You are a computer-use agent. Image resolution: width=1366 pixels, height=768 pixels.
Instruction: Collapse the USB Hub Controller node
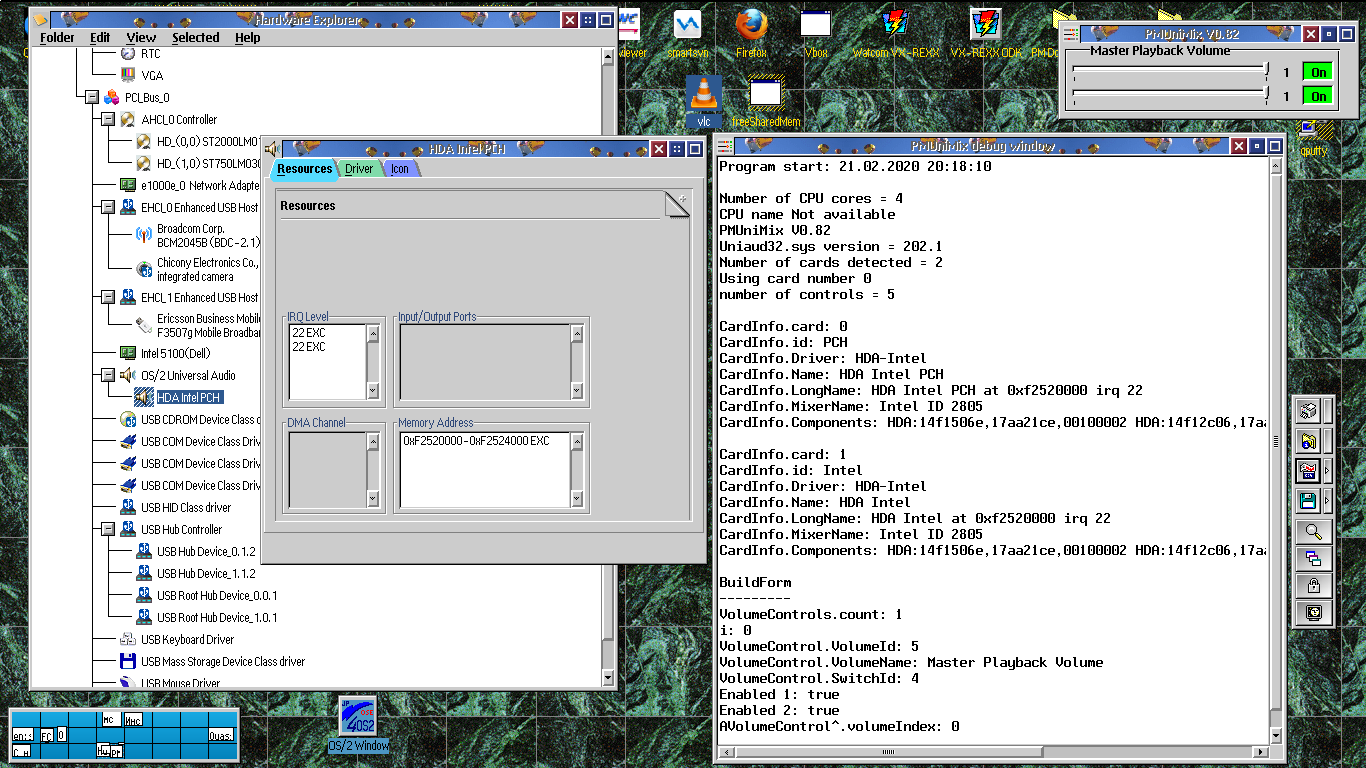point(108,529)
